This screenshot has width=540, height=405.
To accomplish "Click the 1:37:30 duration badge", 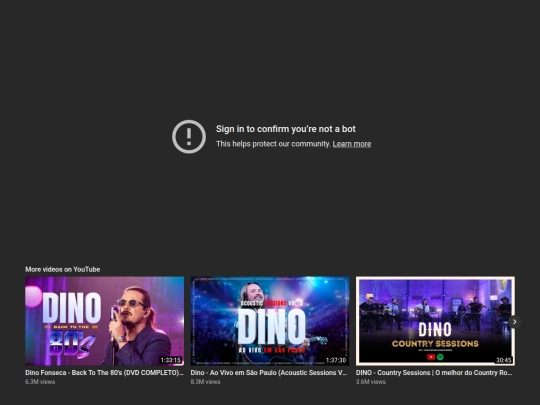I will click(336, 360).
